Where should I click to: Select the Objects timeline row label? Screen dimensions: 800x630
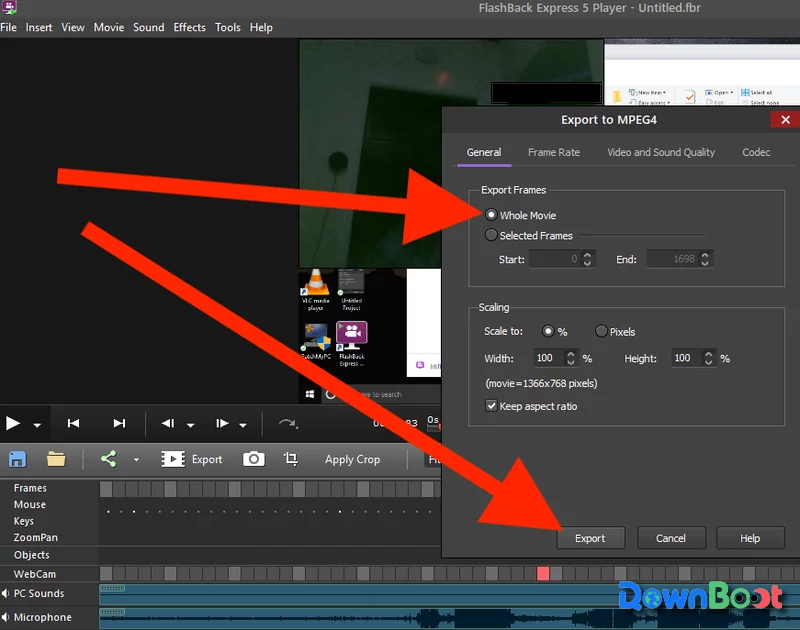(32, 555)
